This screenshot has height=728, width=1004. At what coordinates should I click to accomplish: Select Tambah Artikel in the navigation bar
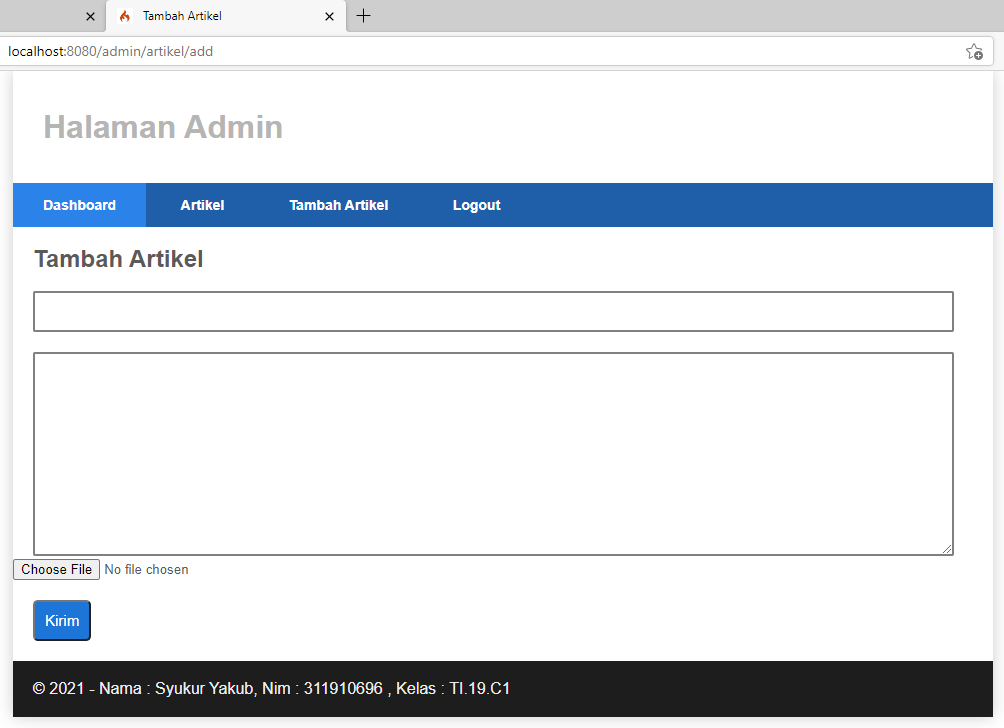click(338, 205)
